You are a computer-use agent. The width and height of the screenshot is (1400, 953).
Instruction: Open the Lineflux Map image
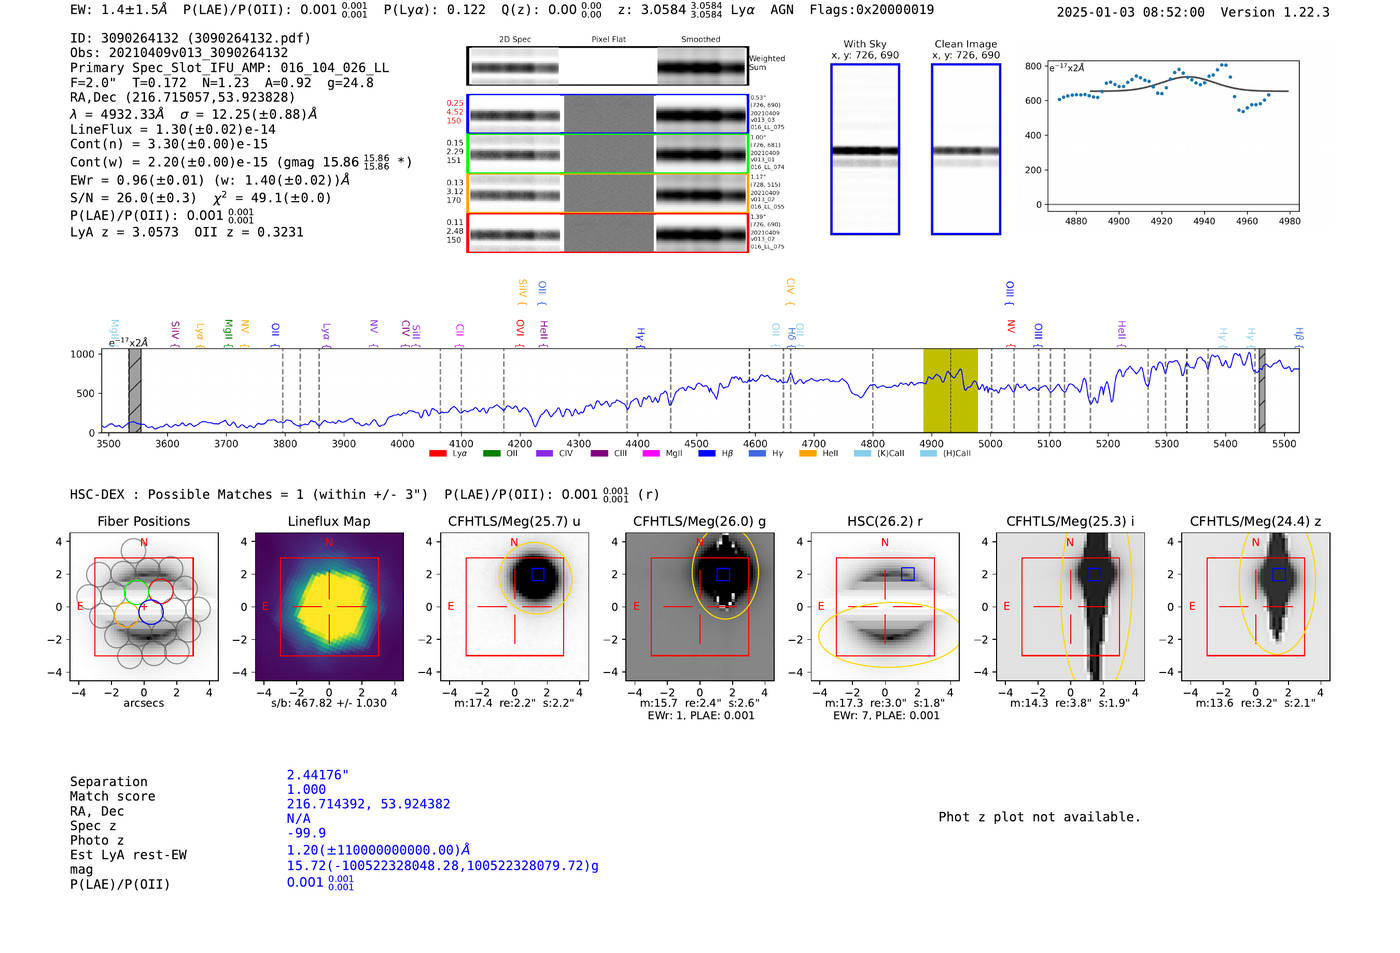(x=329, y=606)
